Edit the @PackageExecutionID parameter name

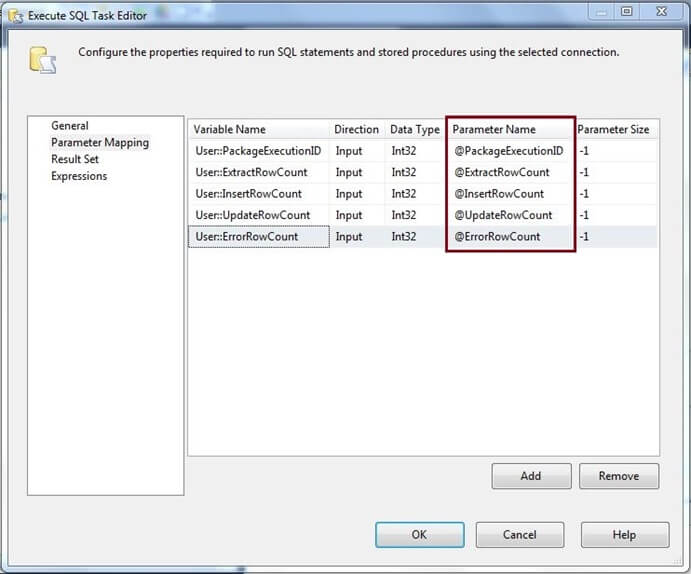(x=511, y=151)
